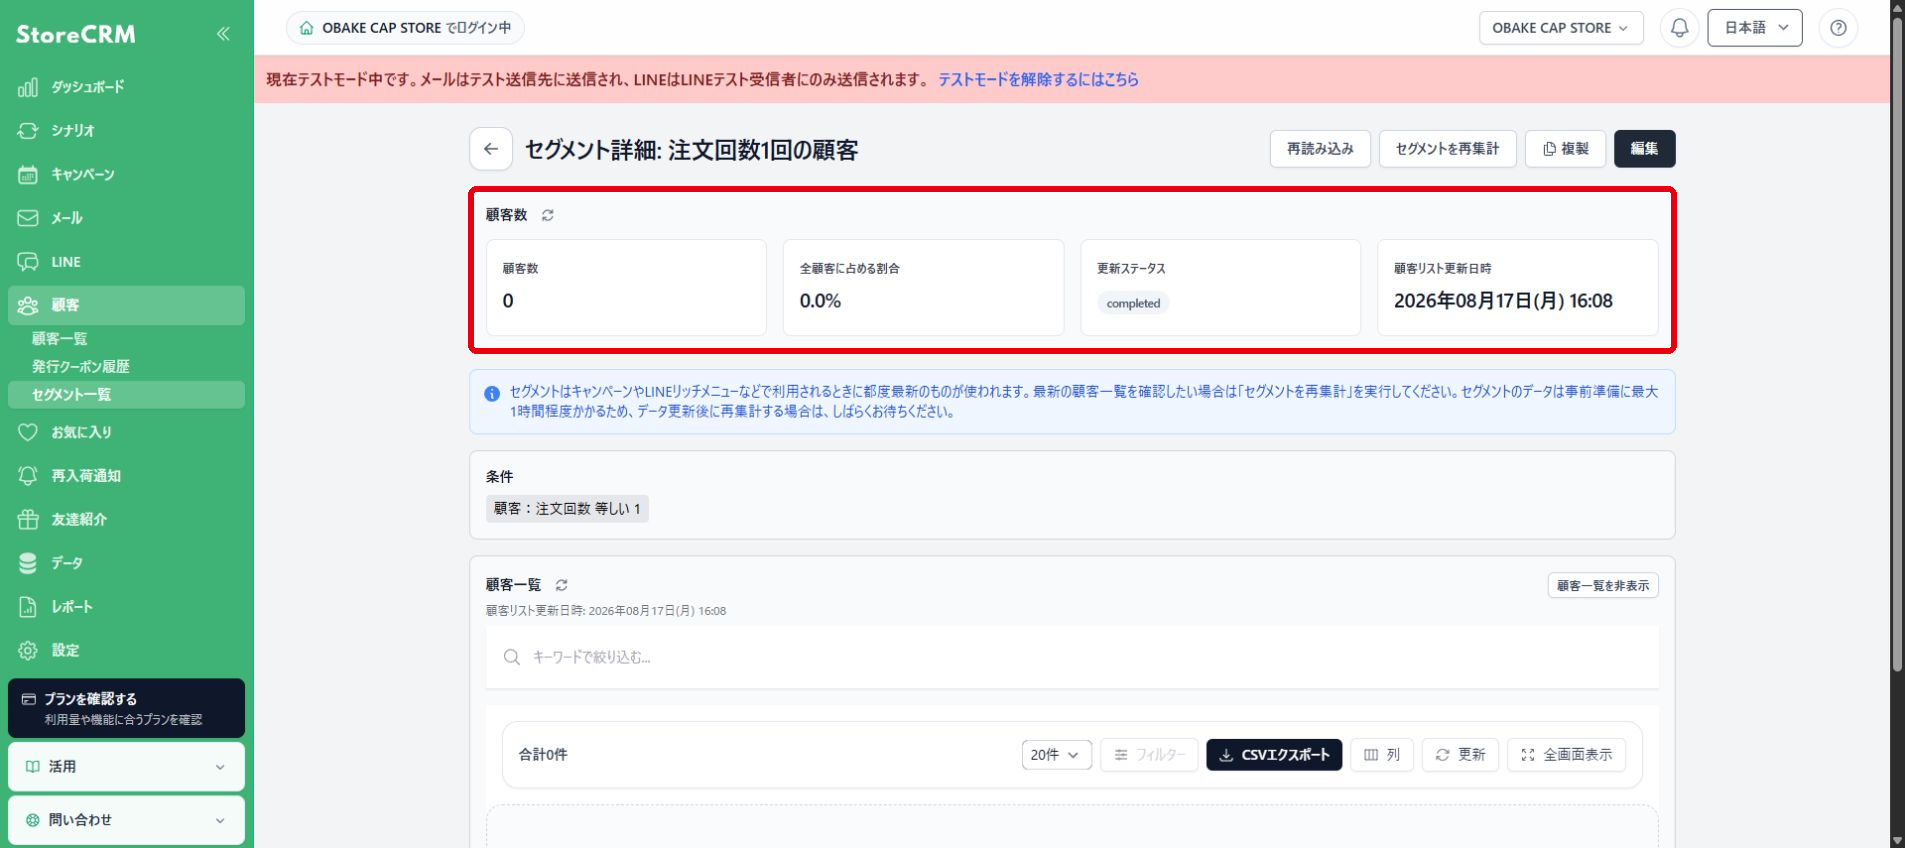Open データ in sidebar
The image size is (1905, 848).
[x=126, y=563]
